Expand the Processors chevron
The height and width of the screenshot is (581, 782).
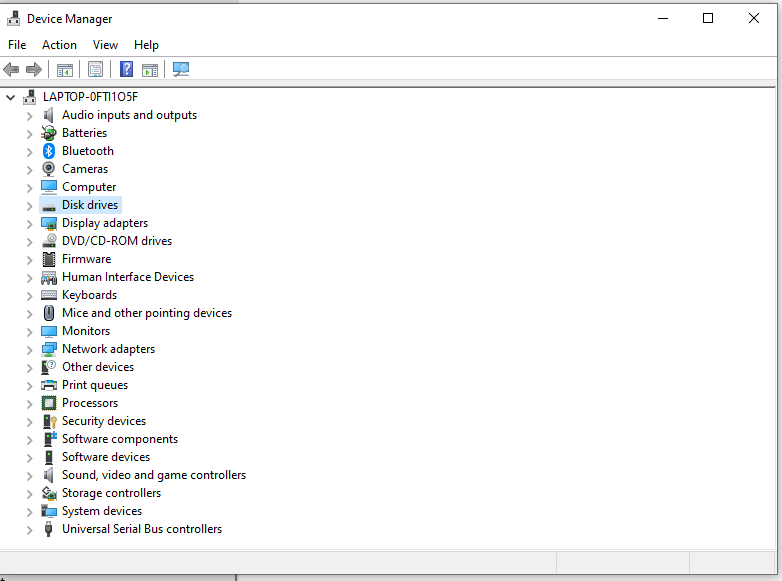pos(29,403)
